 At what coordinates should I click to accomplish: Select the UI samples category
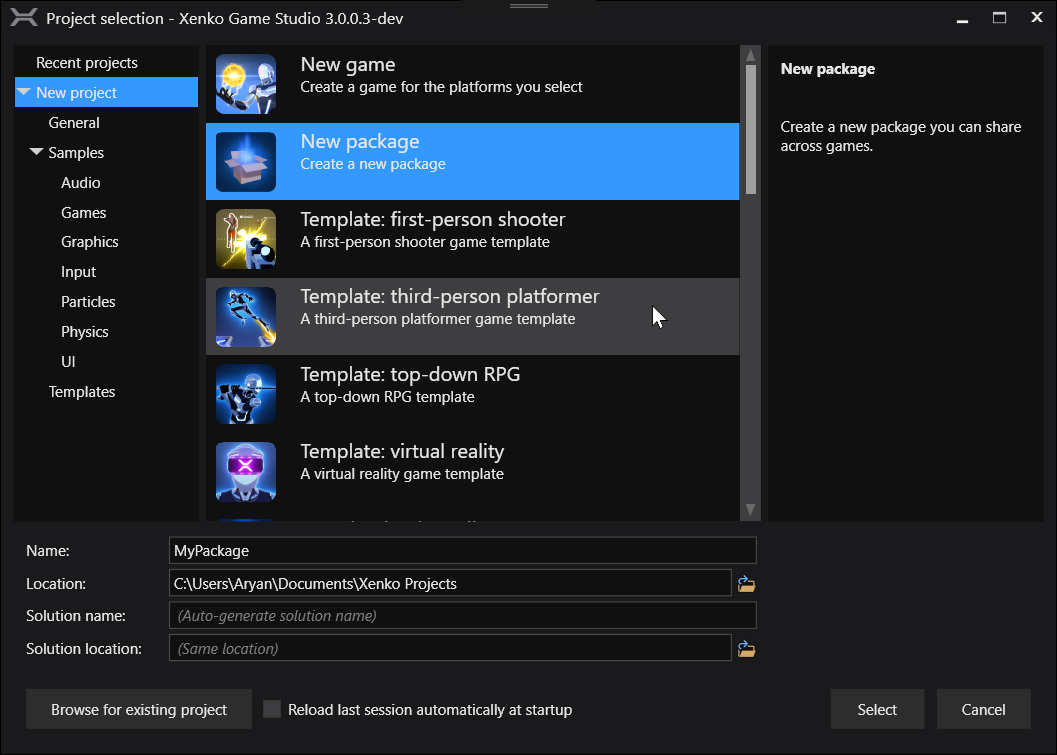[x=68, y=362]
